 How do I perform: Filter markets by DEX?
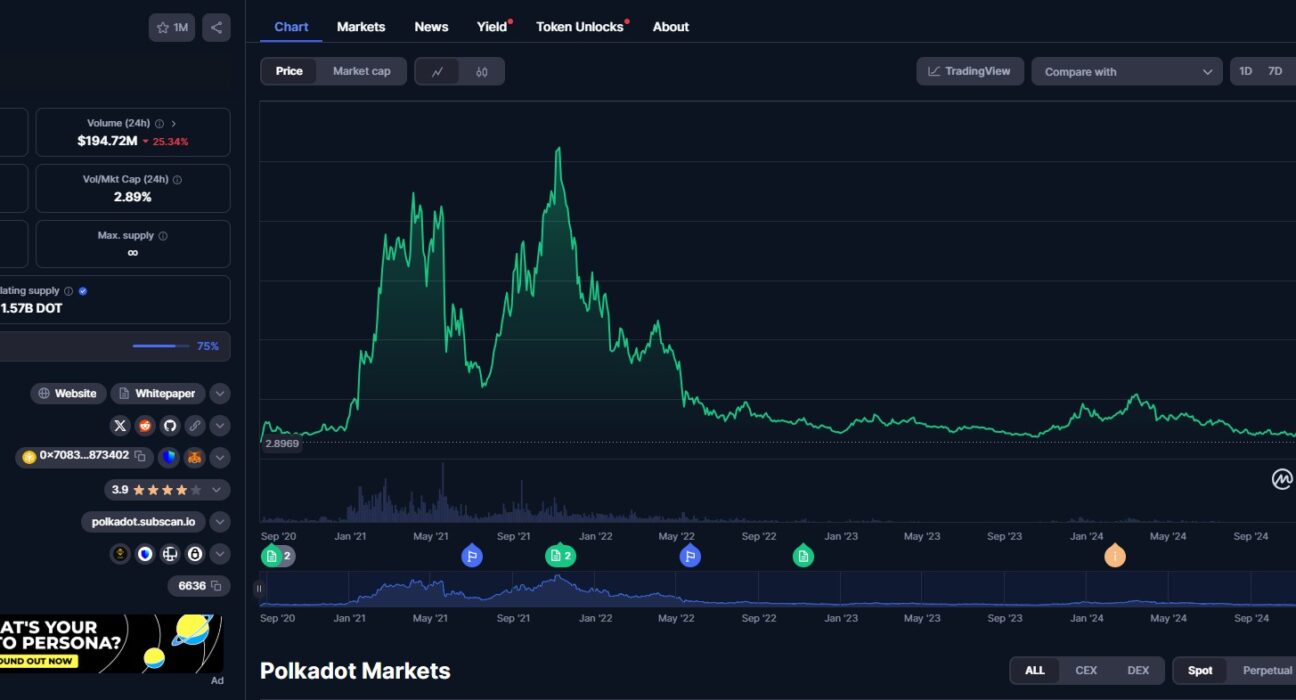pos(1138,670)
